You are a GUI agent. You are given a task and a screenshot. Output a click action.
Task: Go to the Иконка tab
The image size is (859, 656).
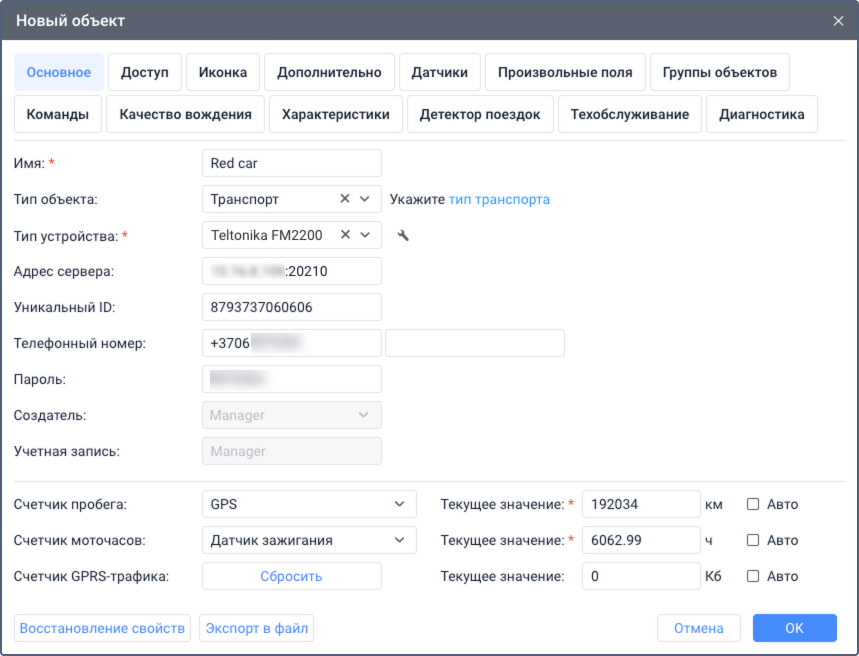223,72
